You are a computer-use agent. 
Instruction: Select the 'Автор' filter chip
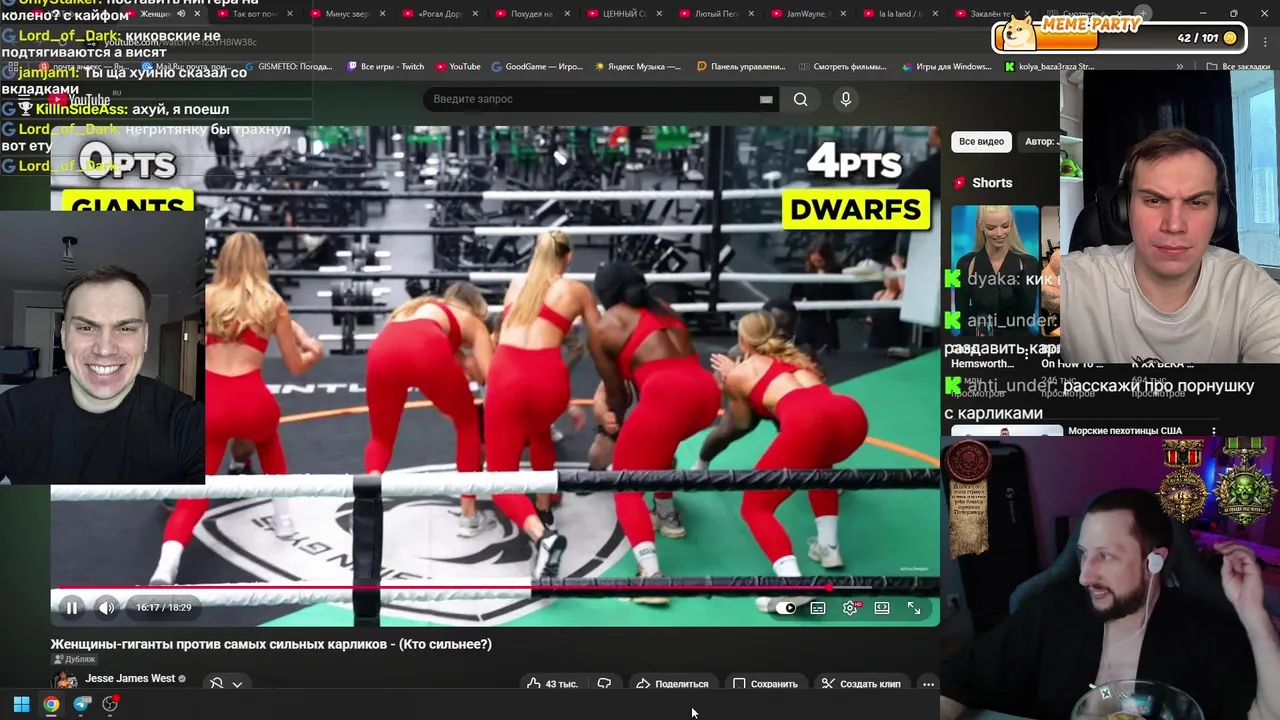(x=1040, y=141)
